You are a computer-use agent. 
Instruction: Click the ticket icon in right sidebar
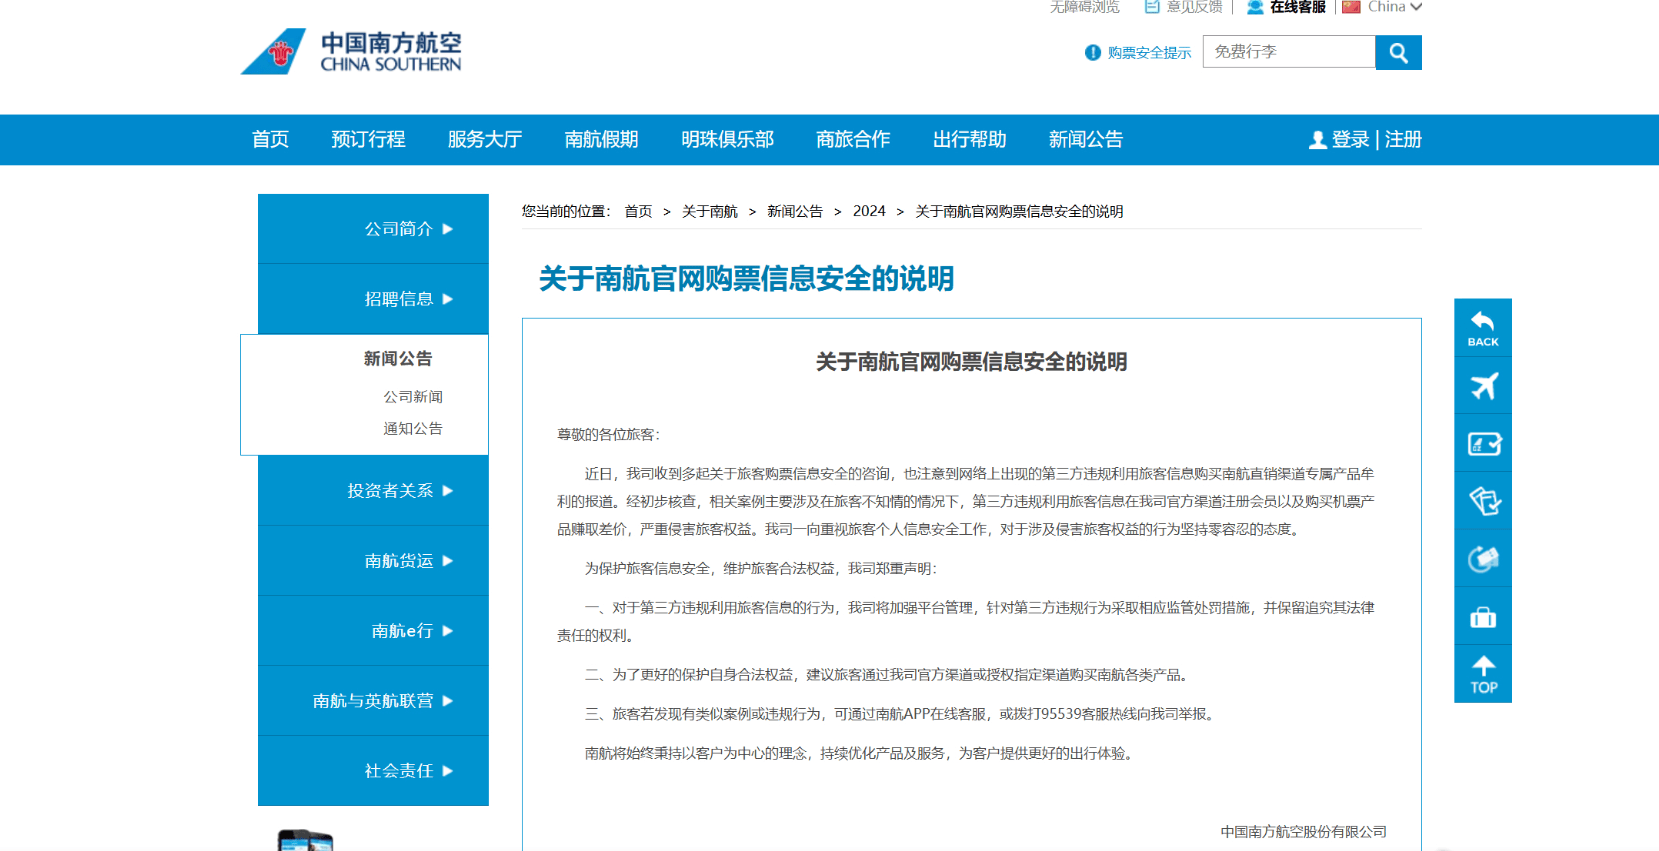coord(1483,501)
